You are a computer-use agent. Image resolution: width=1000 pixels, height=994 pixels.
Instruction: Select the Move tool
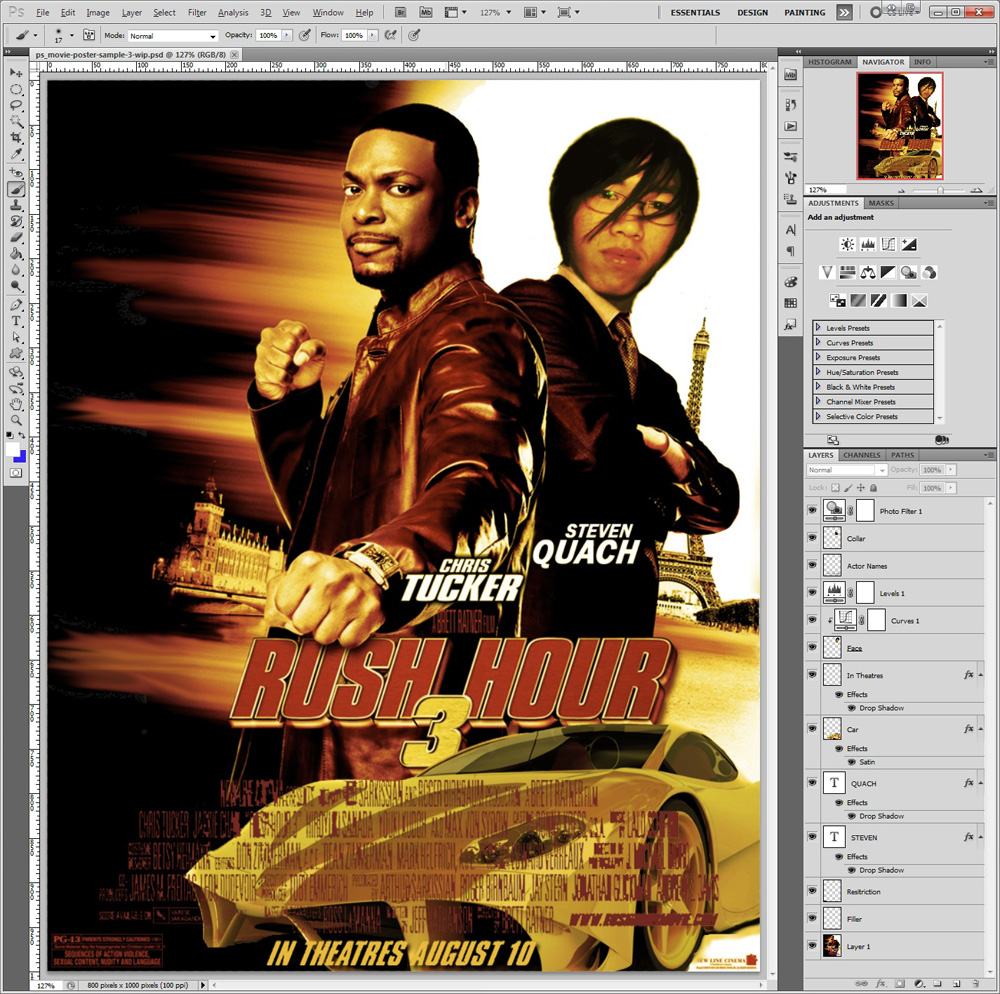click(x=16, y=73)
